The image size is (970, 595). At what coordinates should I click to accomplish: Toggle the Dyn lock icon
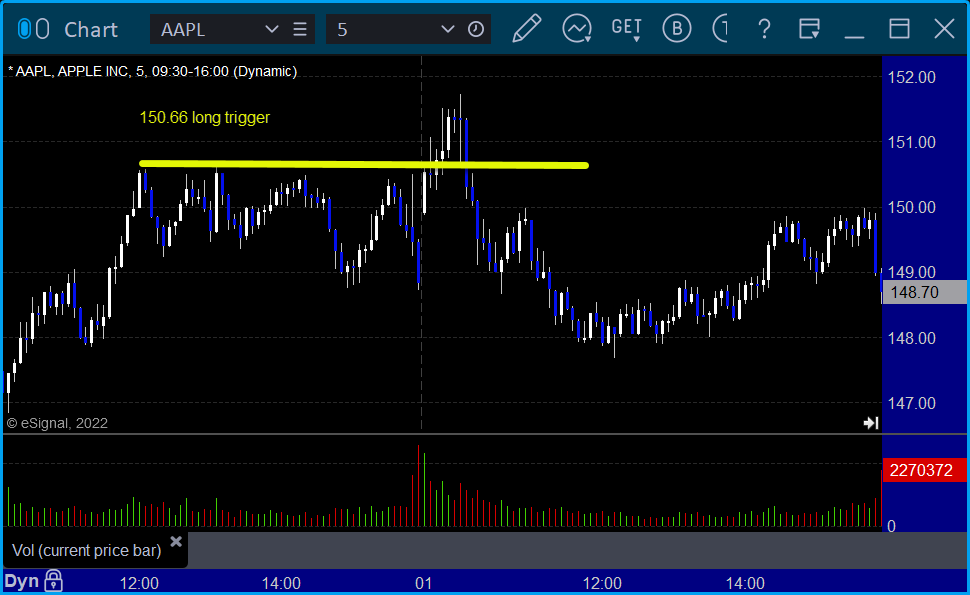point(53,581)
